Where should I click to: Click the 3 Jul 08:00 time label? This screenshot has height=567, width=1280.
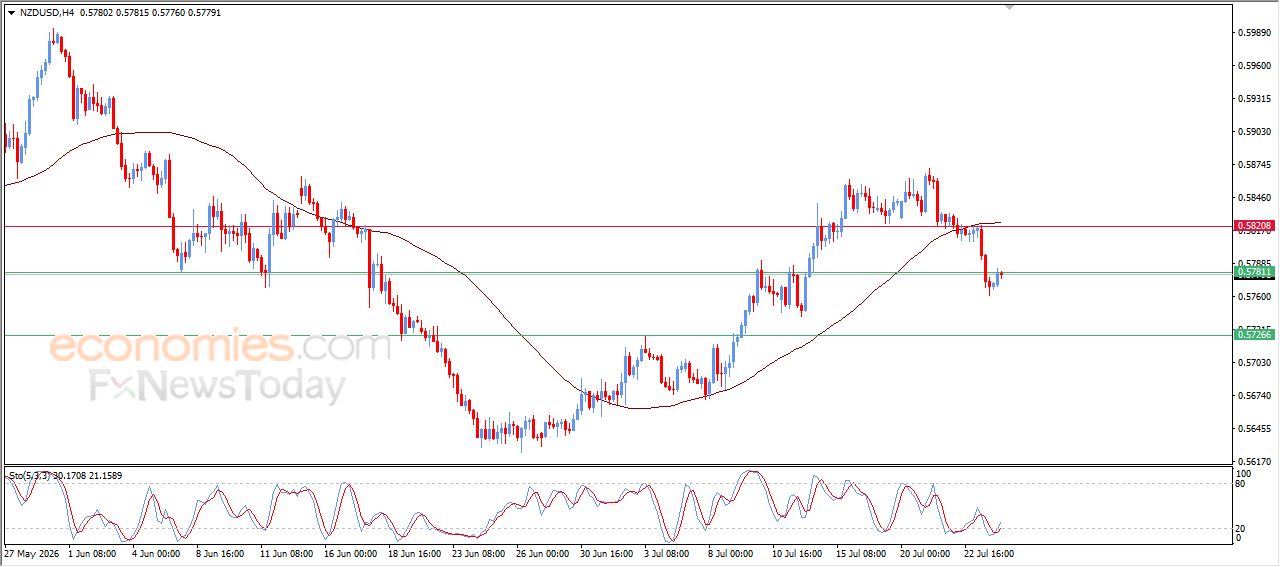pos(665,552)
